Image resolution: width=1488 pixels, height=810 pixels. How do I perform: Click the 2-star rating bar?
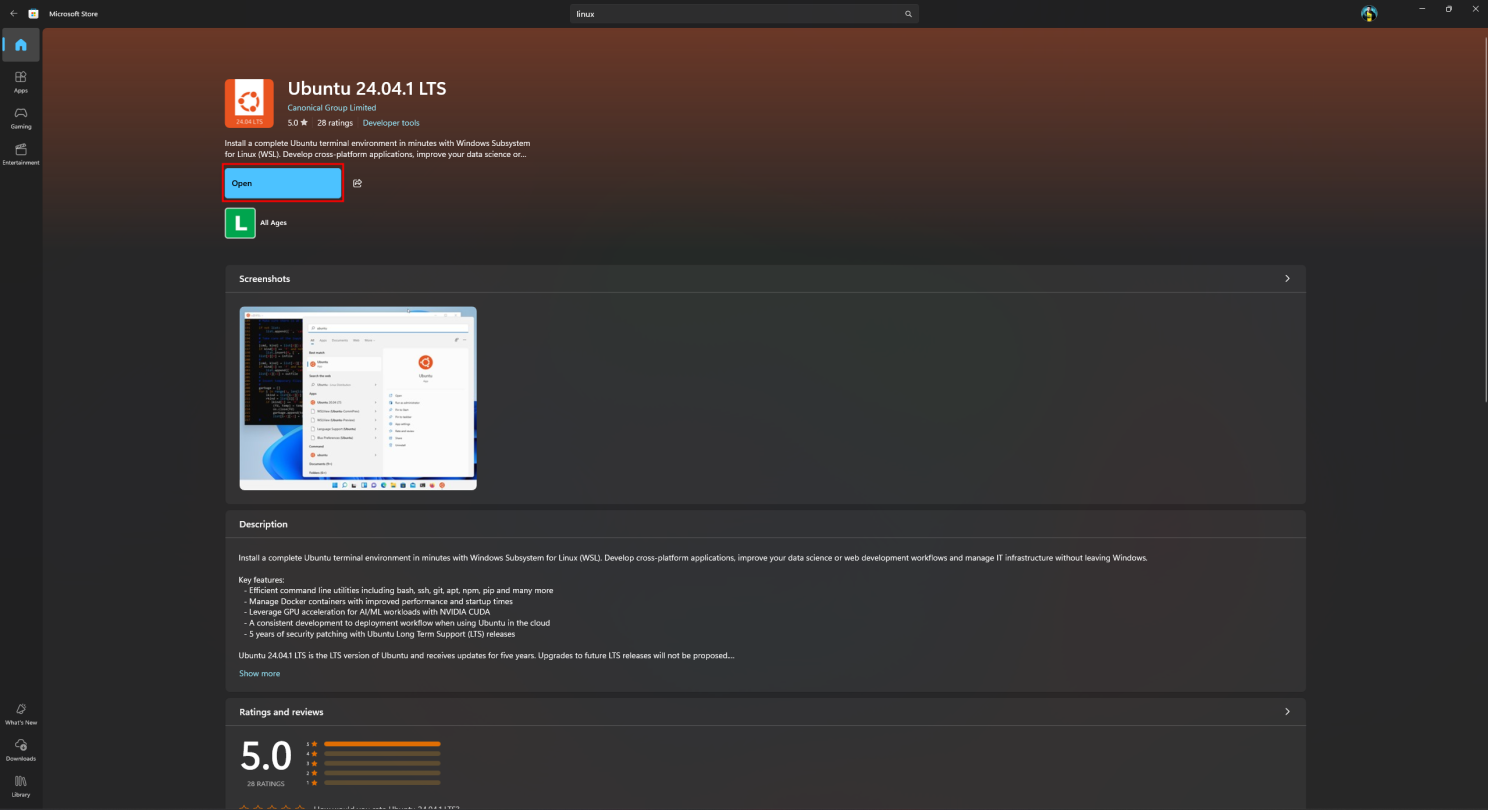(382, 773)
